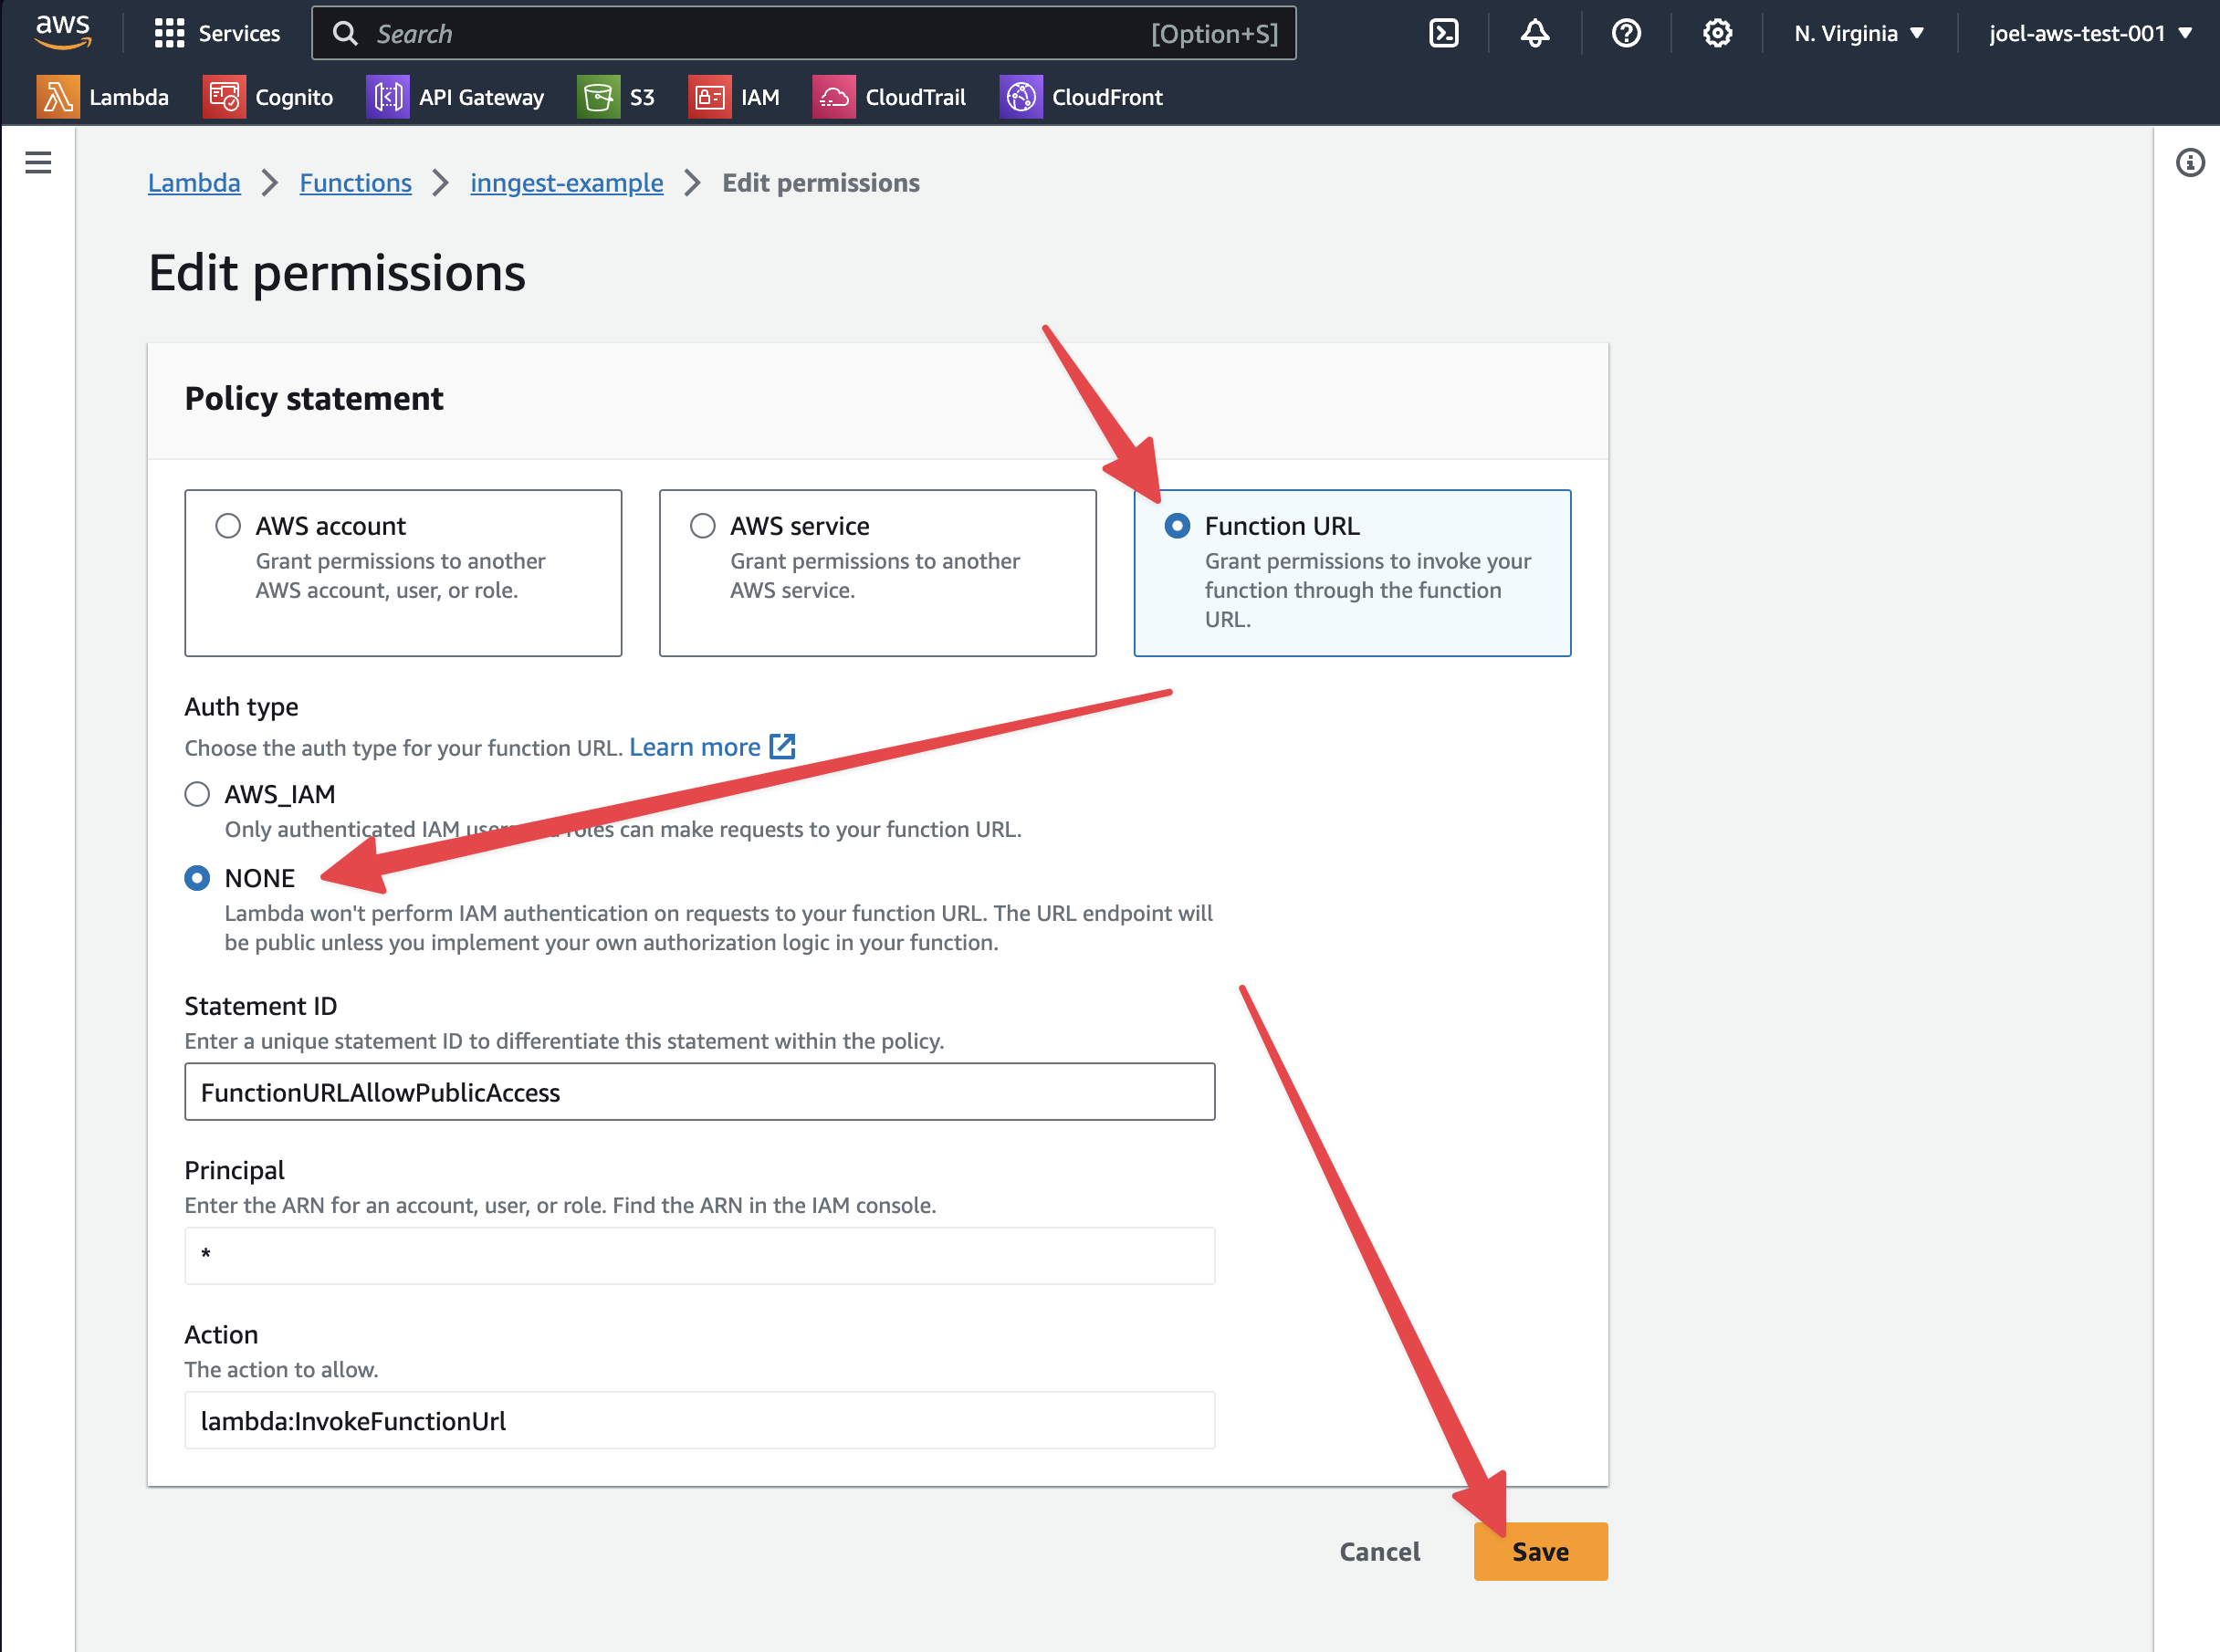2220x1652 pixels.
Task: Open Cognito shortcut in favorites bar
Action: point(268,97)
